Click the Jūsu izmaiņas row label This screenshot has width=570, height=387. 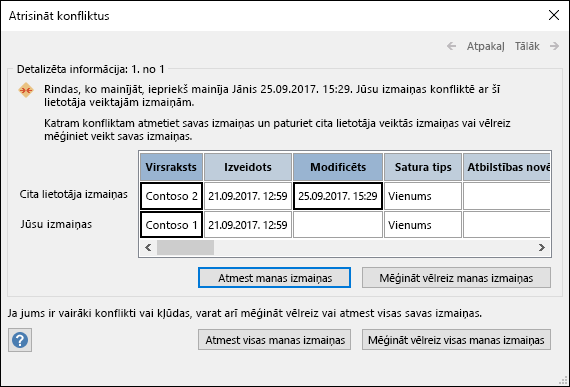pyautogui.click(x=56, y=224)
